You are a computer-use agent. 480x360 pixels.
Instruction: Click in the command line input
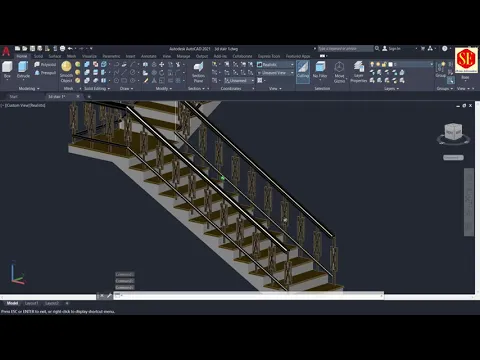click(248, 296)
